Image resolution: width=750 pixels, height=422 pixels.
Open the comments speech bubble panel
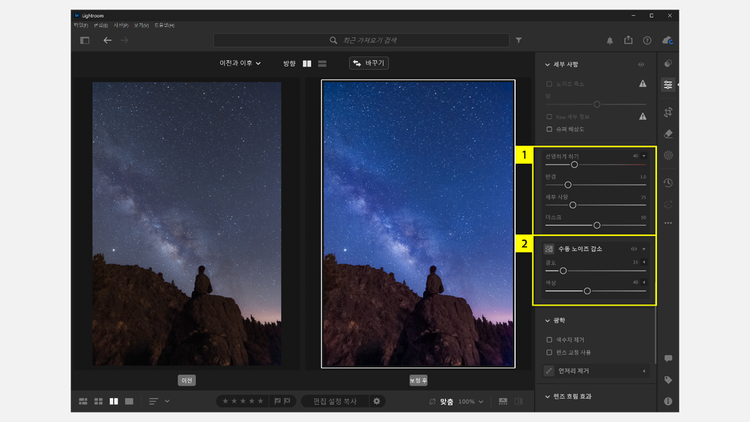point(668,358)
